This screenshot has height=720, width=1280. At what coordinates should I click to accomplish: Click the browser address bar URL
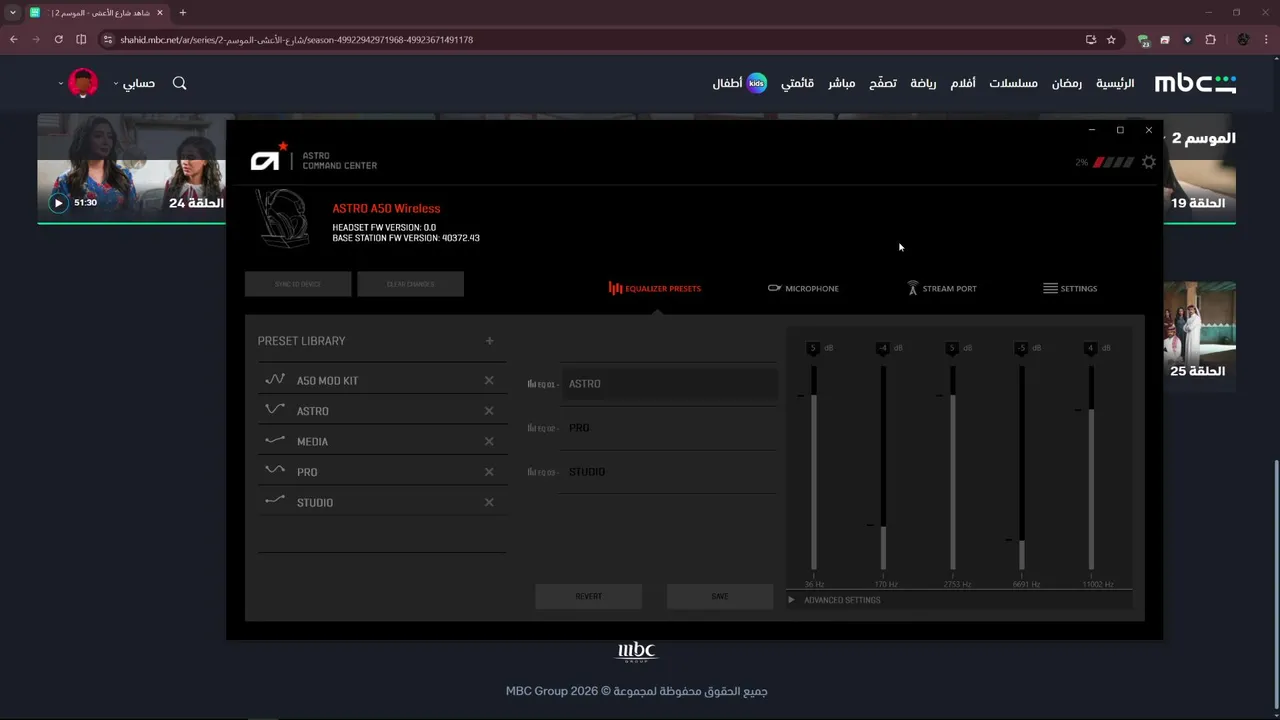(x=296, y=40)
